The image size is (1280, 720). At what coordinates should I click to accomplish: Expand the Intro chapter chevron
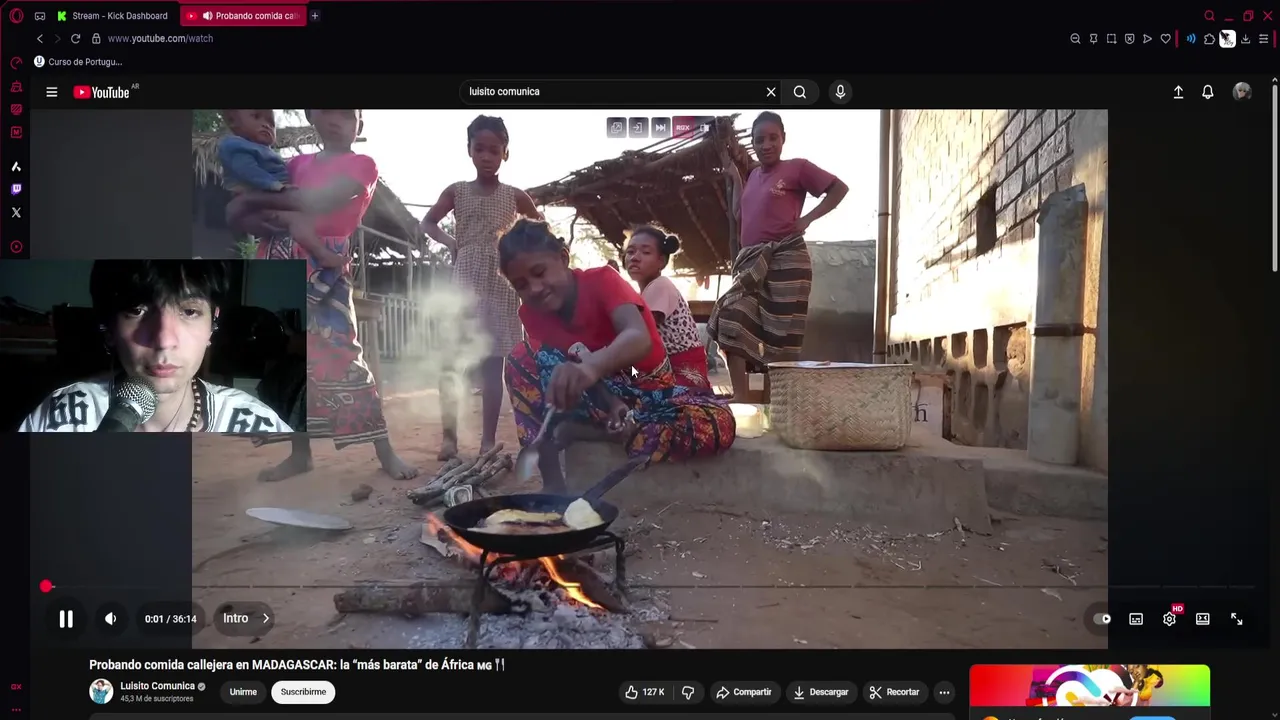[x=266, y=619]
